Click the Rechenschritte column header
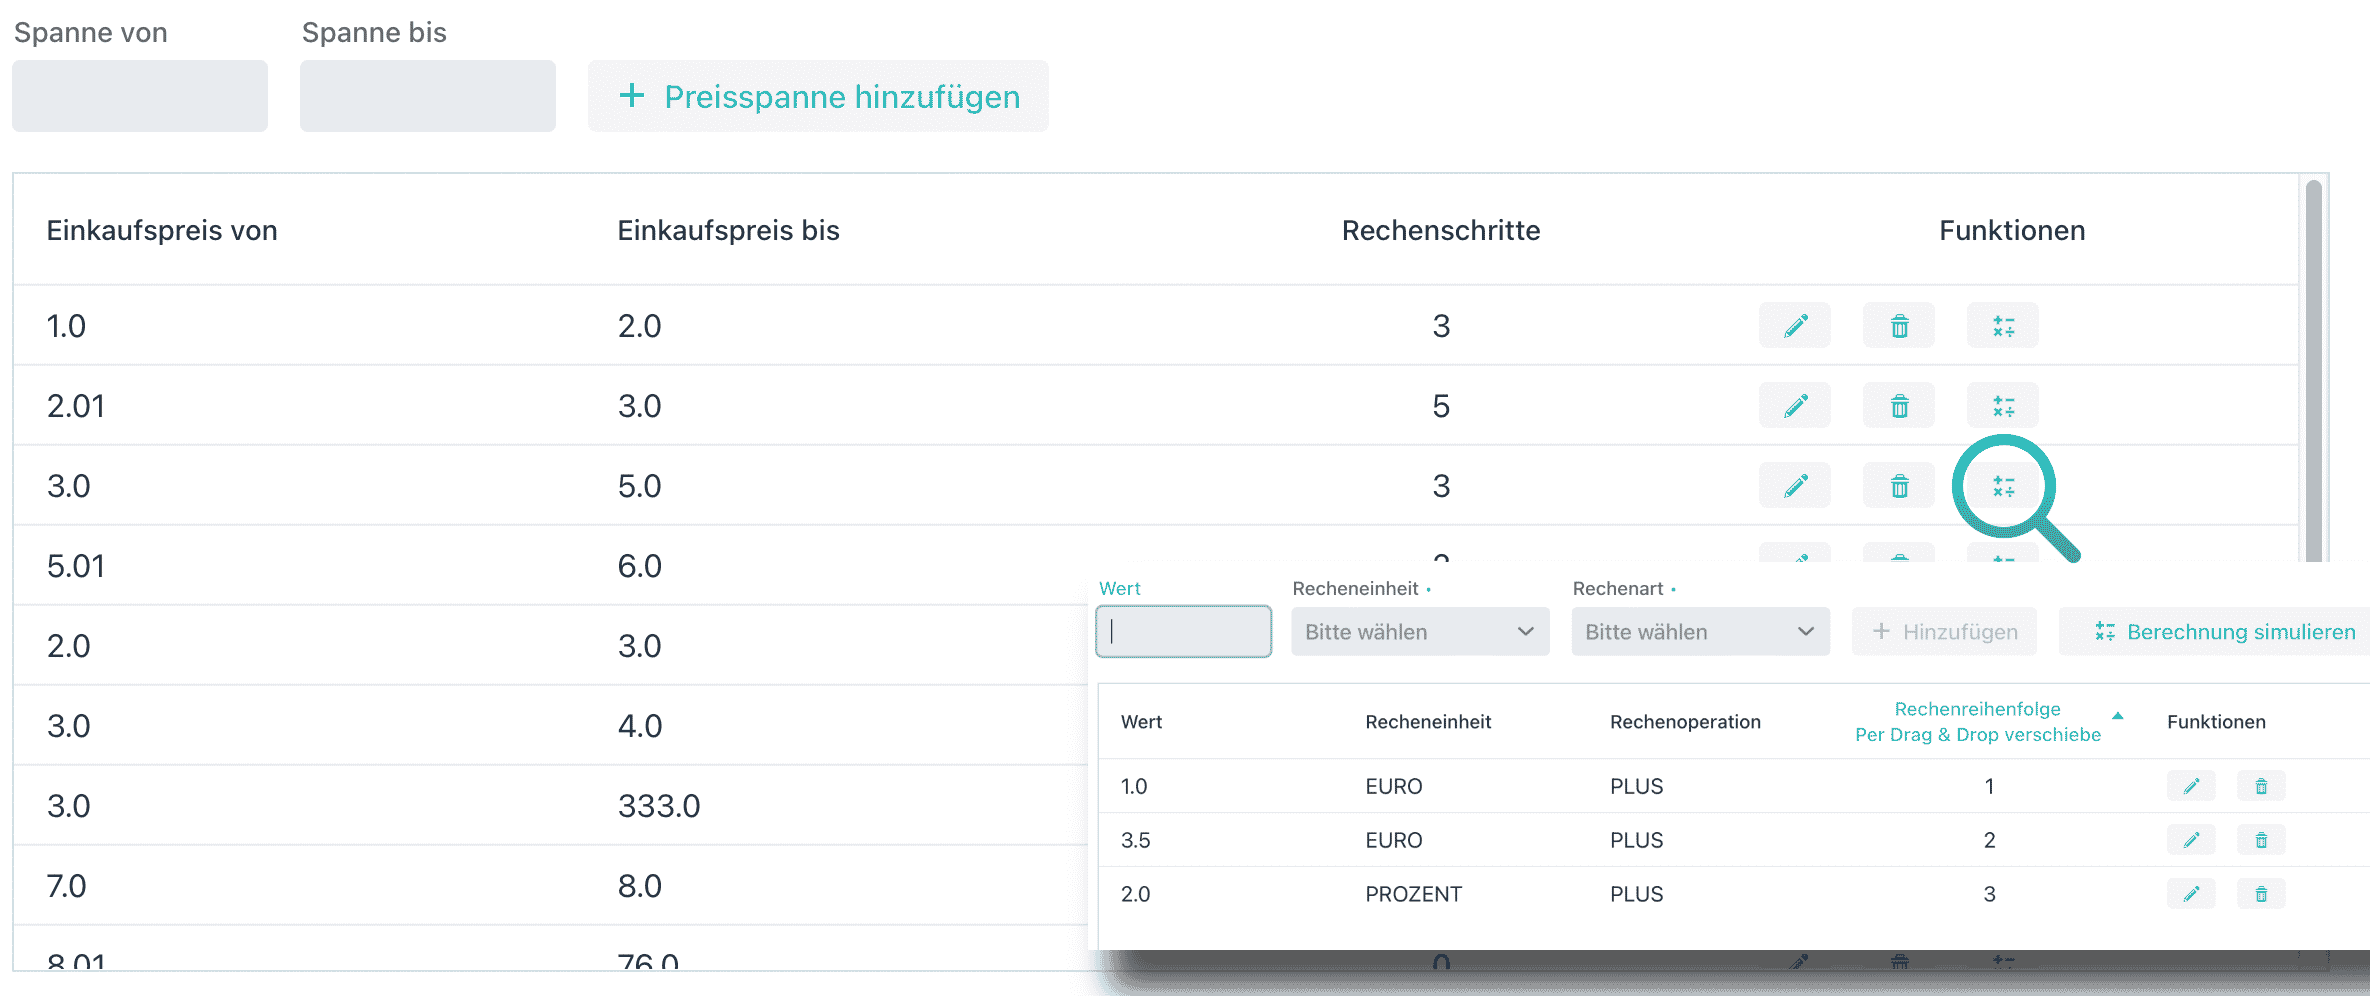Viewport: 2370px width, 996px height. 1441,231
